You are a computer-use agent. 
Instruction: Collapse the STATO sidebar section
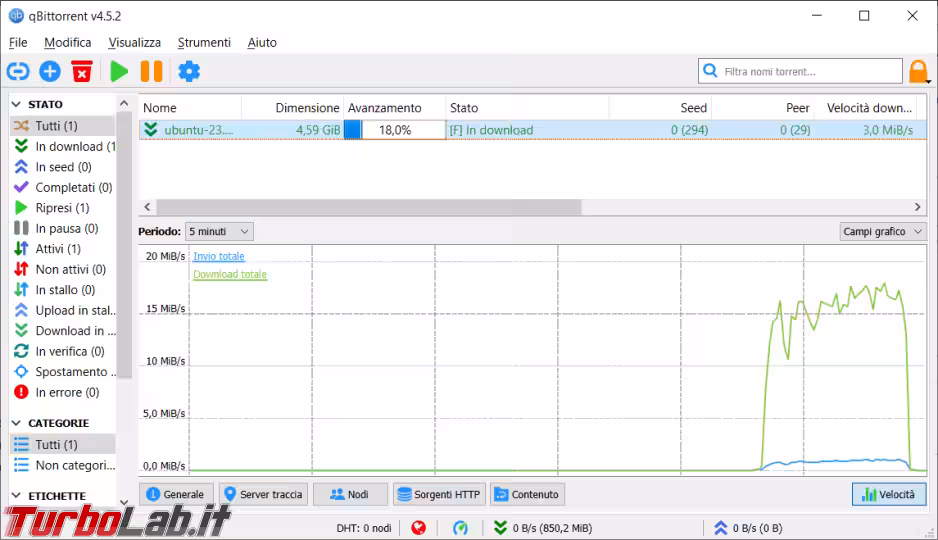pos(16,104)
